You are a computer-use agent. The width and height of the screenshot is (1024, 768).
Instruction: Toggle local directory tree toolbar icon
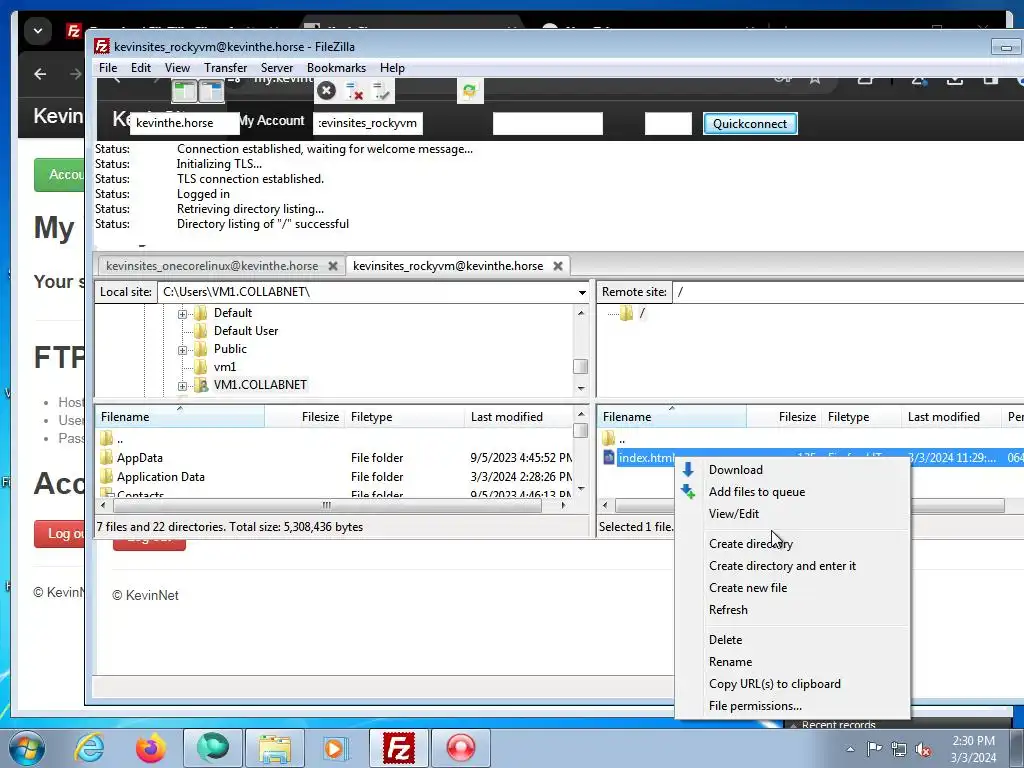tap(184, 91)
